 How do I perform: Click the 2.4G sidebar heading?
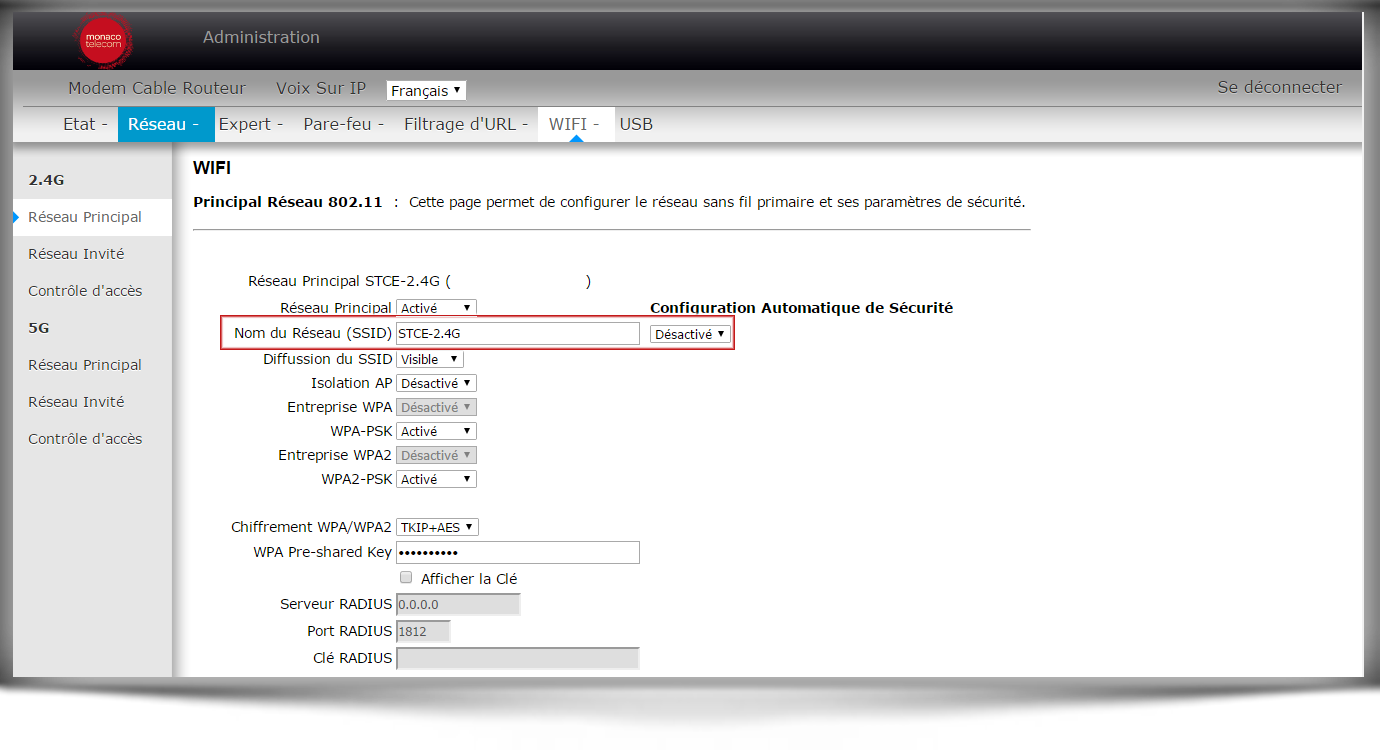[x=46, y=180]
